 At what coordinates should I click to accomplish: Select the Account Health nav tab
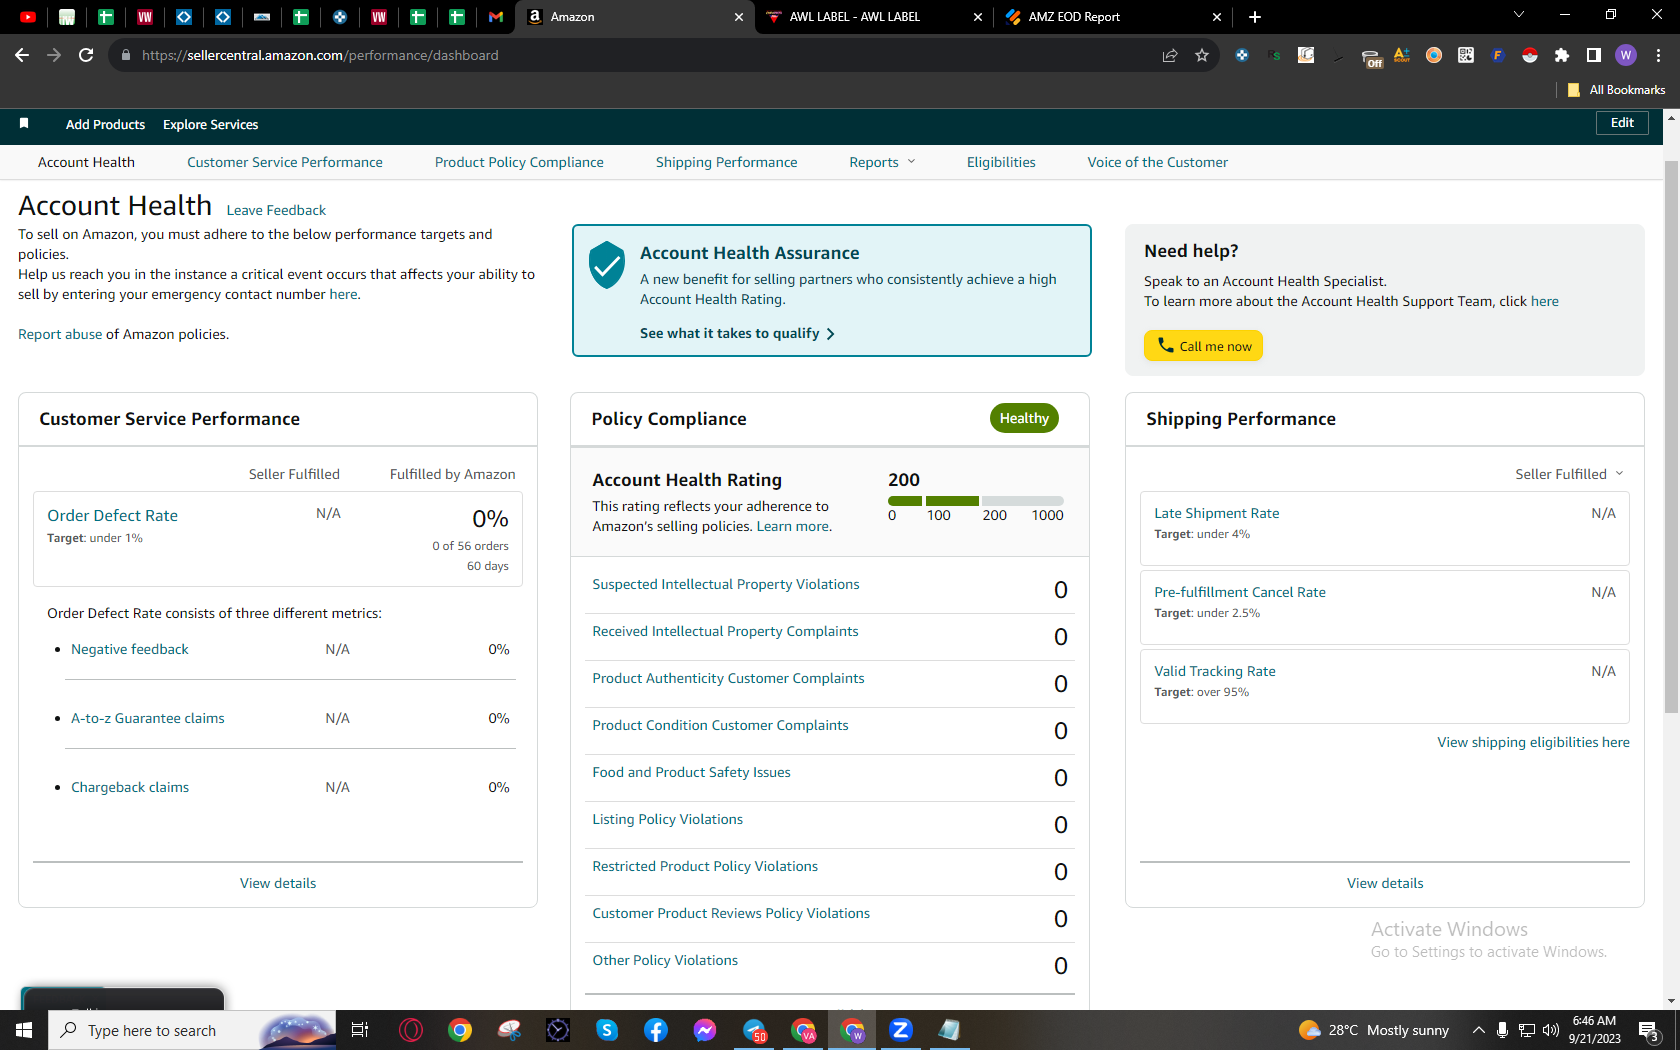click(x=86, y=162)
